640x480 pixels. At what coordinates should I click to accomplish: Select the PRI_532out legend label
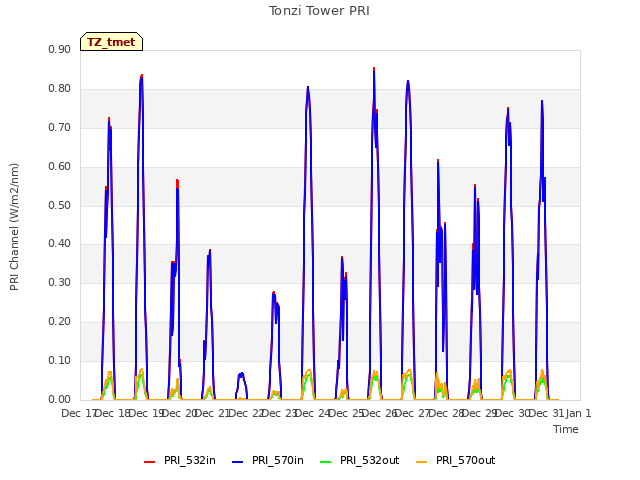click(369, 460)
